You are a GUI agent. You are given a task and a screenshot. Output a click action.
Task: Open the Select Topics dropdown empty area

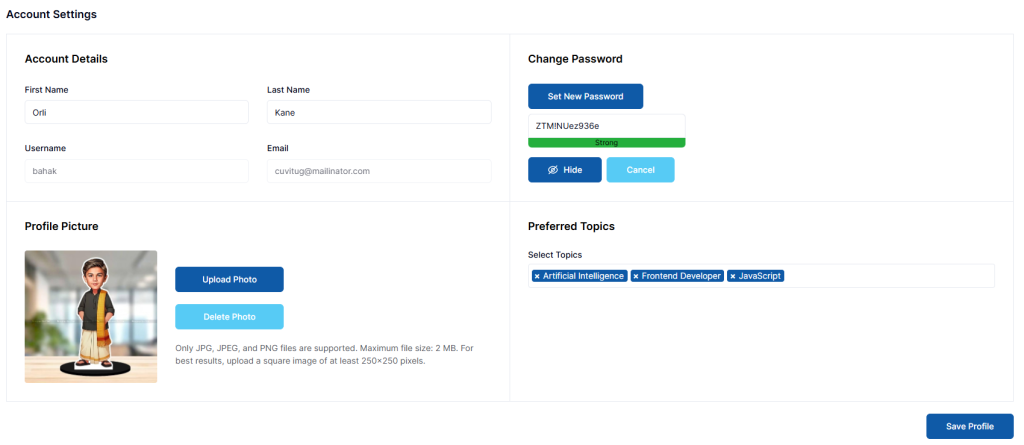(888, 276)
